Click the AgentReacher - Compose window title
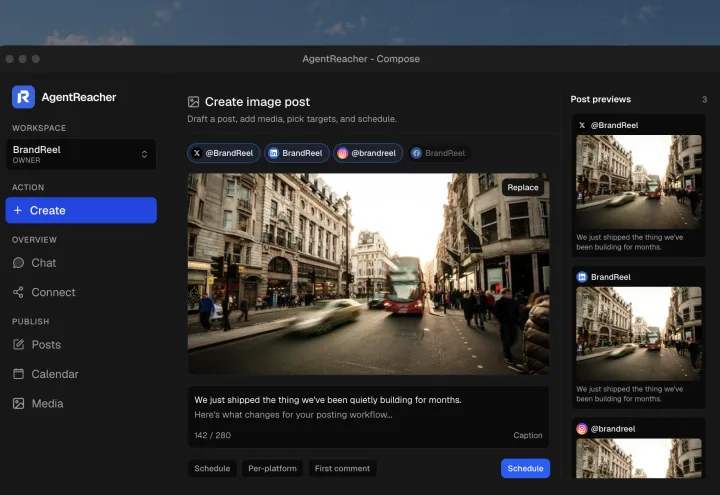Viewport: 720px width, 495px height. tap(361, 59)
